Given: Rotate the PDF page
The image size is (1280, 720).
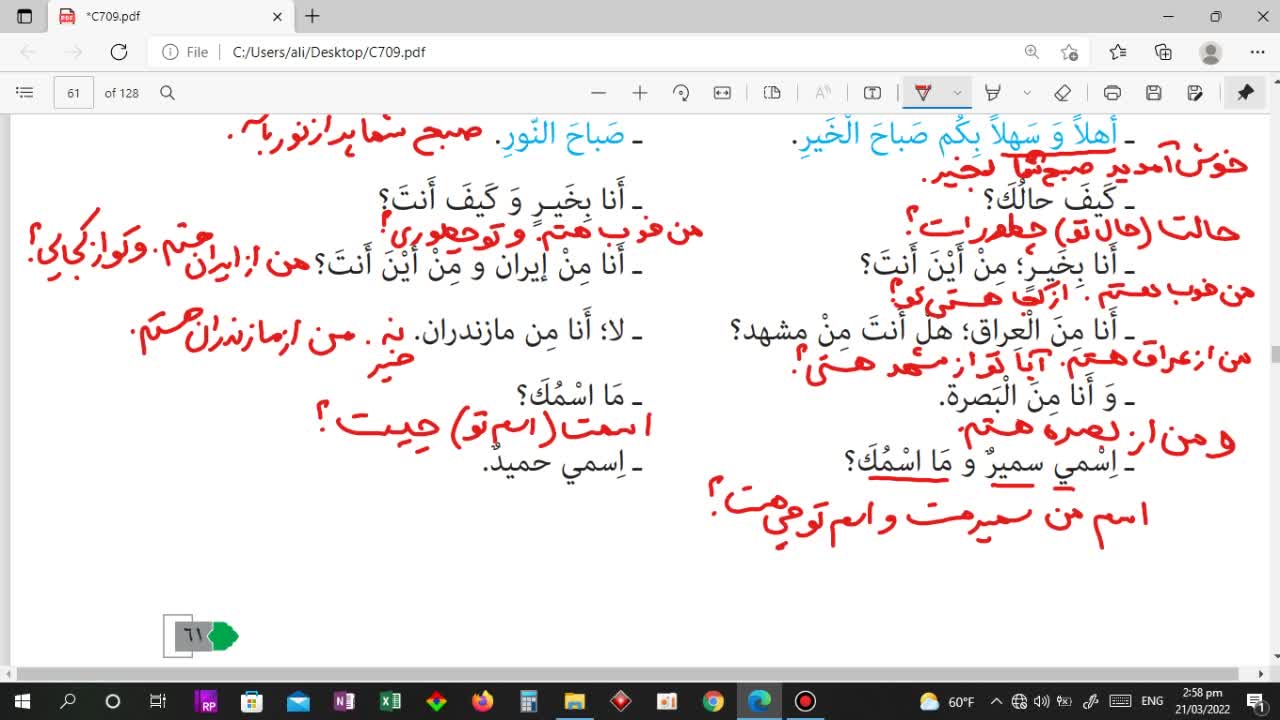Looking at the screenshot, I should pos(681,93).
